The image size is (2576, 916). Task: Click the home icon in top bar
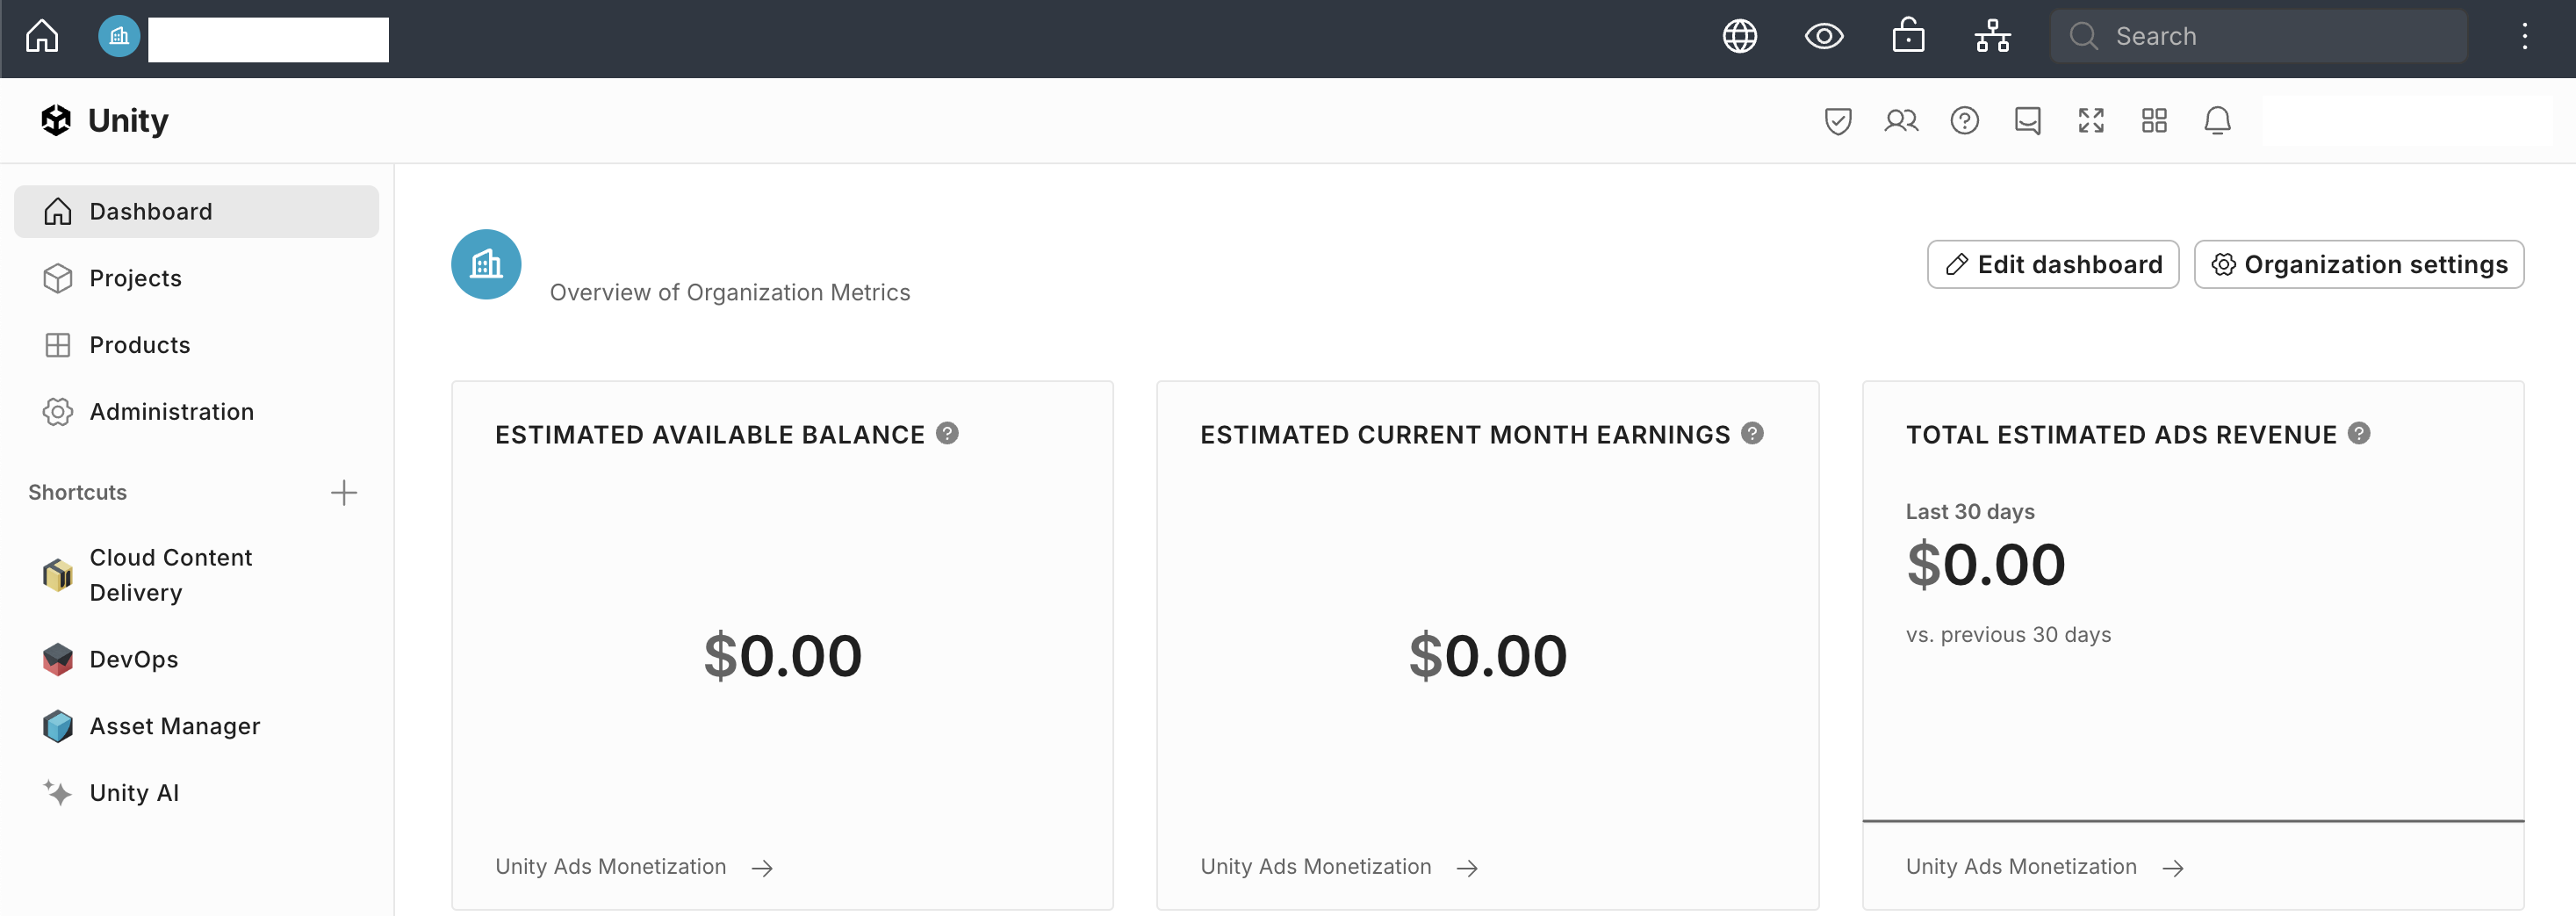click(x=42, y=37)
